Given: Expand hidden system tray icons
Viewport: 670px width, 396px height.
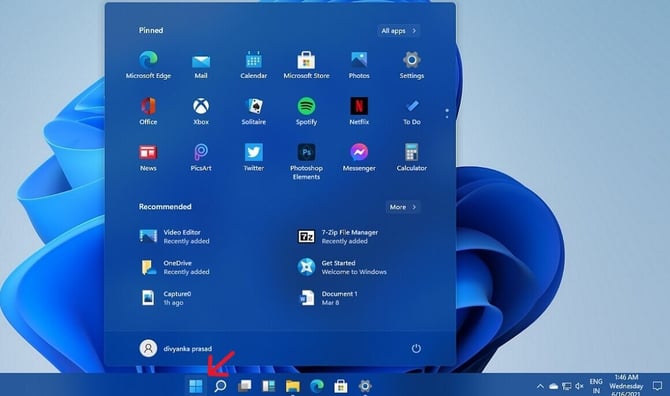Looking at the screenshot, I should tap(540, 386).
